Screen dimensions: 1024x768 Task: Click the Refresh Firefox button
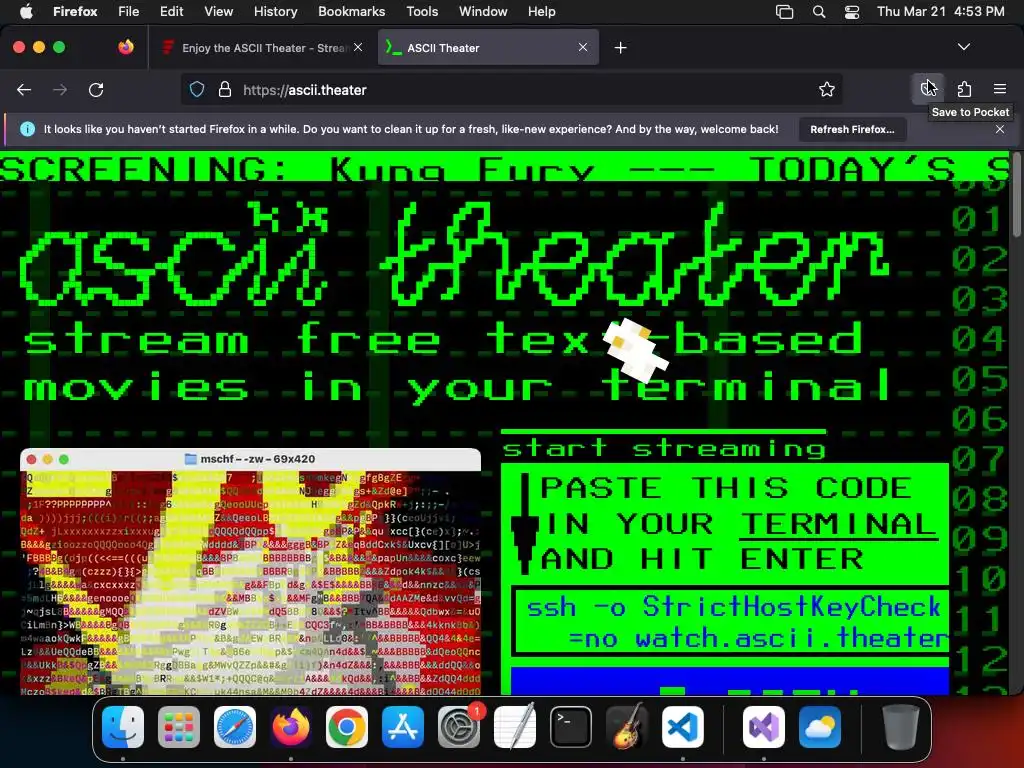852,129
